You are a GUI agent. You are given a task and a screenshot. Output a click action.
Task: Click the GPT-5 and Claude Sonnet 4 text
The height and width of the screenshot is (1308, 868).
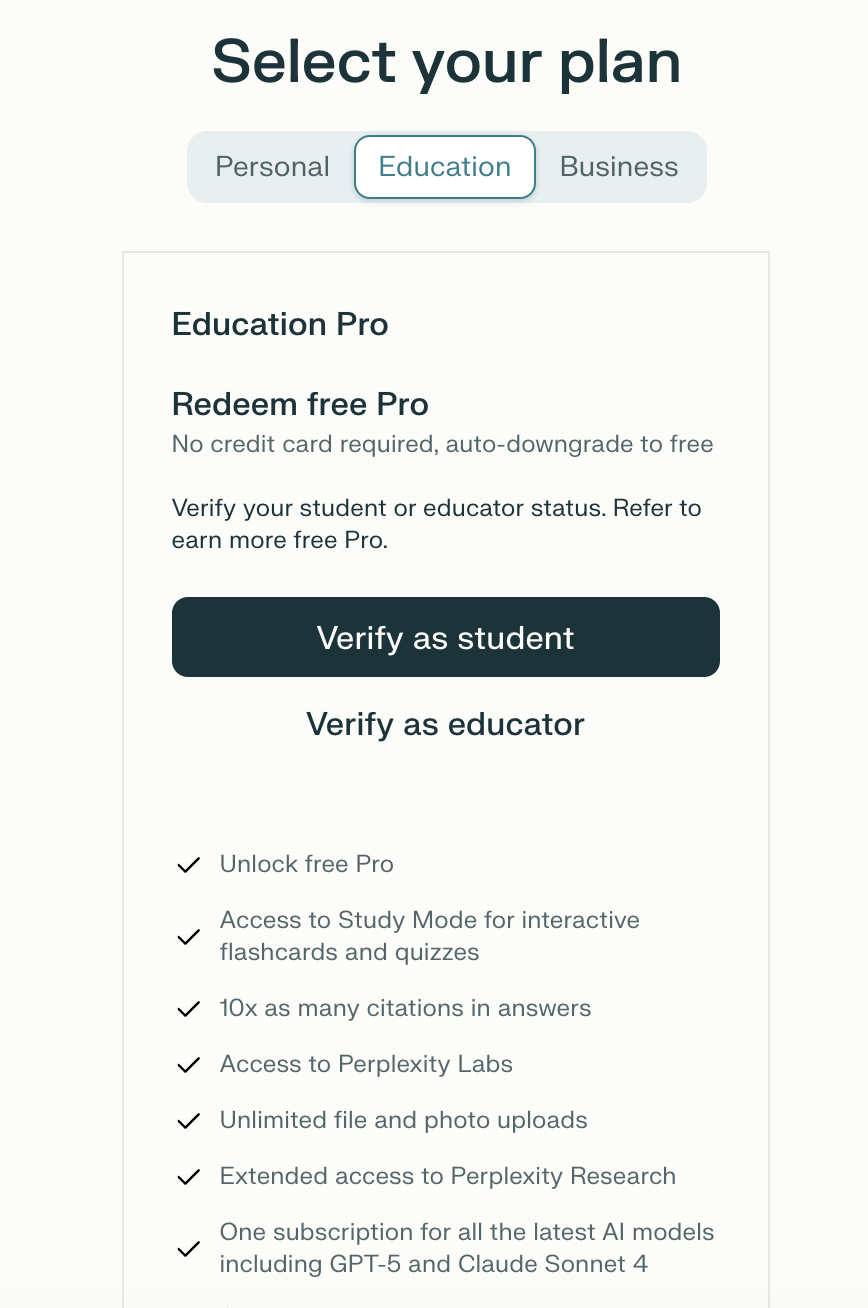point(433,1264)
